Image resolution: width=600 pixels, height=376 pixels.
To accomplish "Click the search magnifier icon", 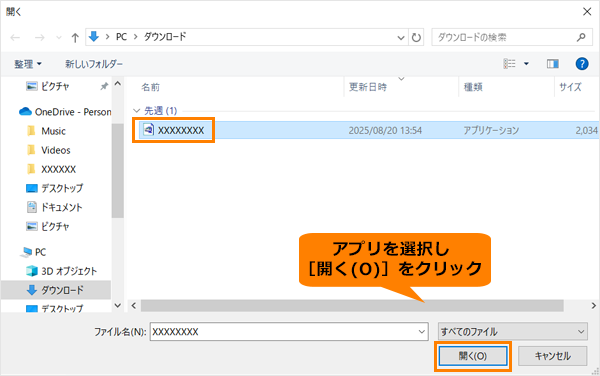I will click(x=581, y=37).
